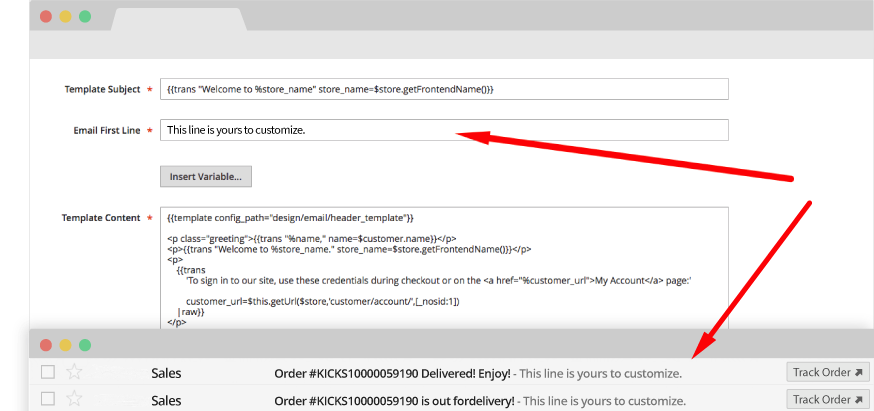Image resolution: width=874 pixels, height=411 pixels.
Task: Minimize the inbox window with yellow button
Action: 65,344
